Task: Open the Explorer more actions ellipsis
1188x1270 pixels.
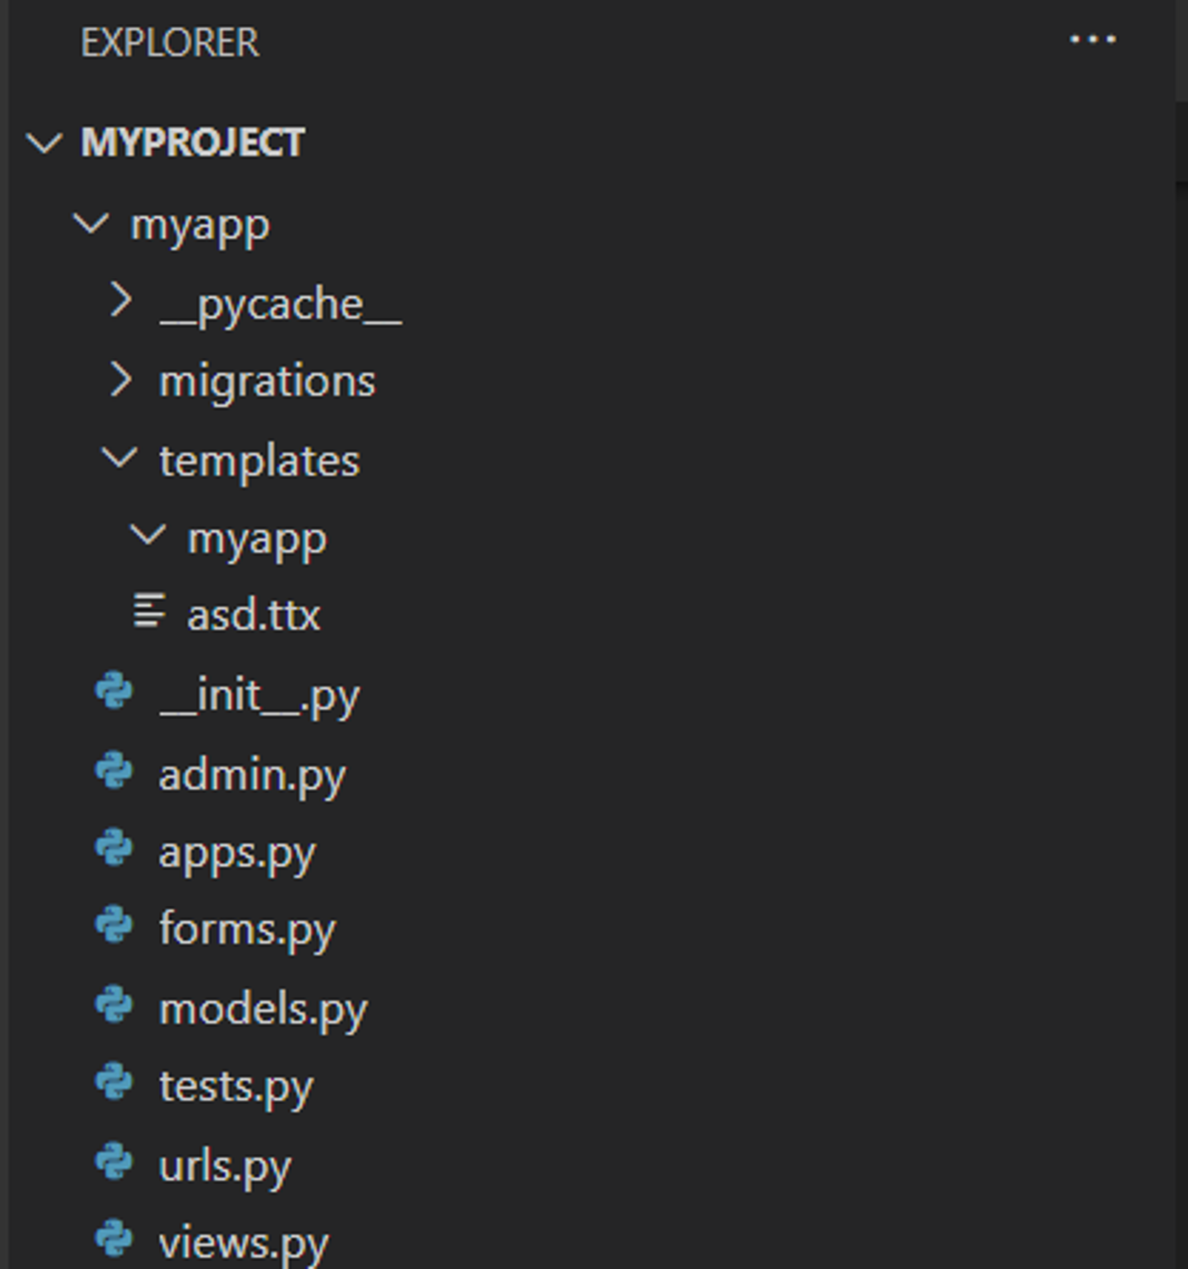Action: point(1092,41)
